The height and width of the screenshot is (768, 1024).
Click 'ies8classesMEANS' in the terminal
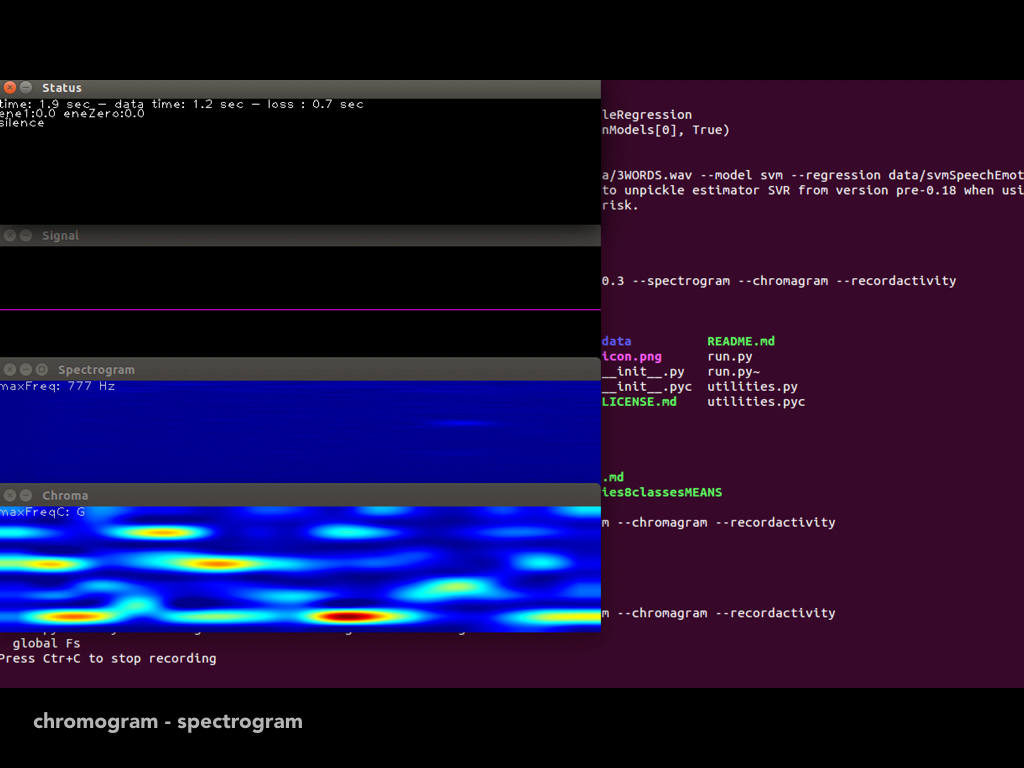662,492
